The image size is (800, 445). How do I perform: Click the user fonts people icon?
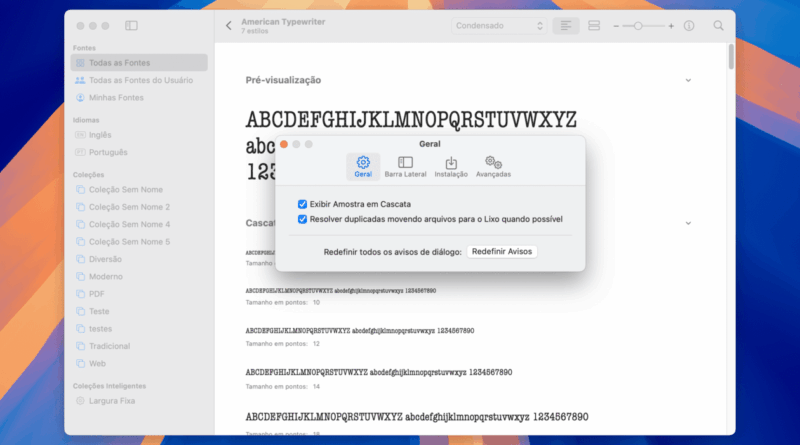click(x=80, y=80)
